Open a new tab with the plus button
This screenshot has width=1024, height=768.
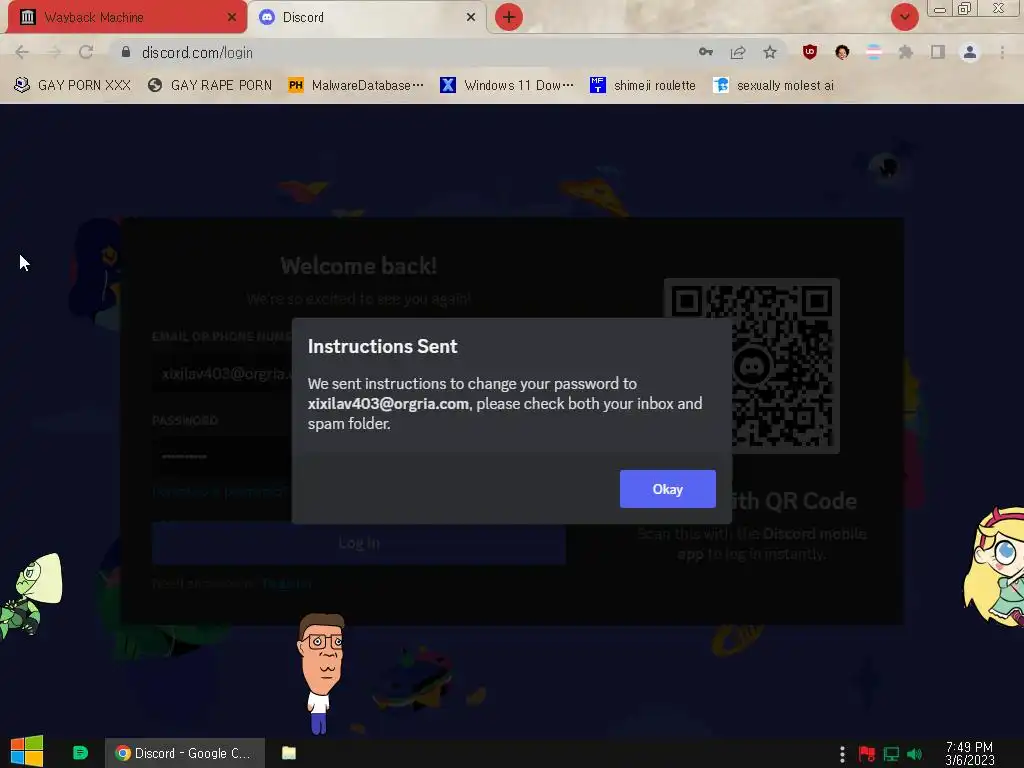click(509, 17)
